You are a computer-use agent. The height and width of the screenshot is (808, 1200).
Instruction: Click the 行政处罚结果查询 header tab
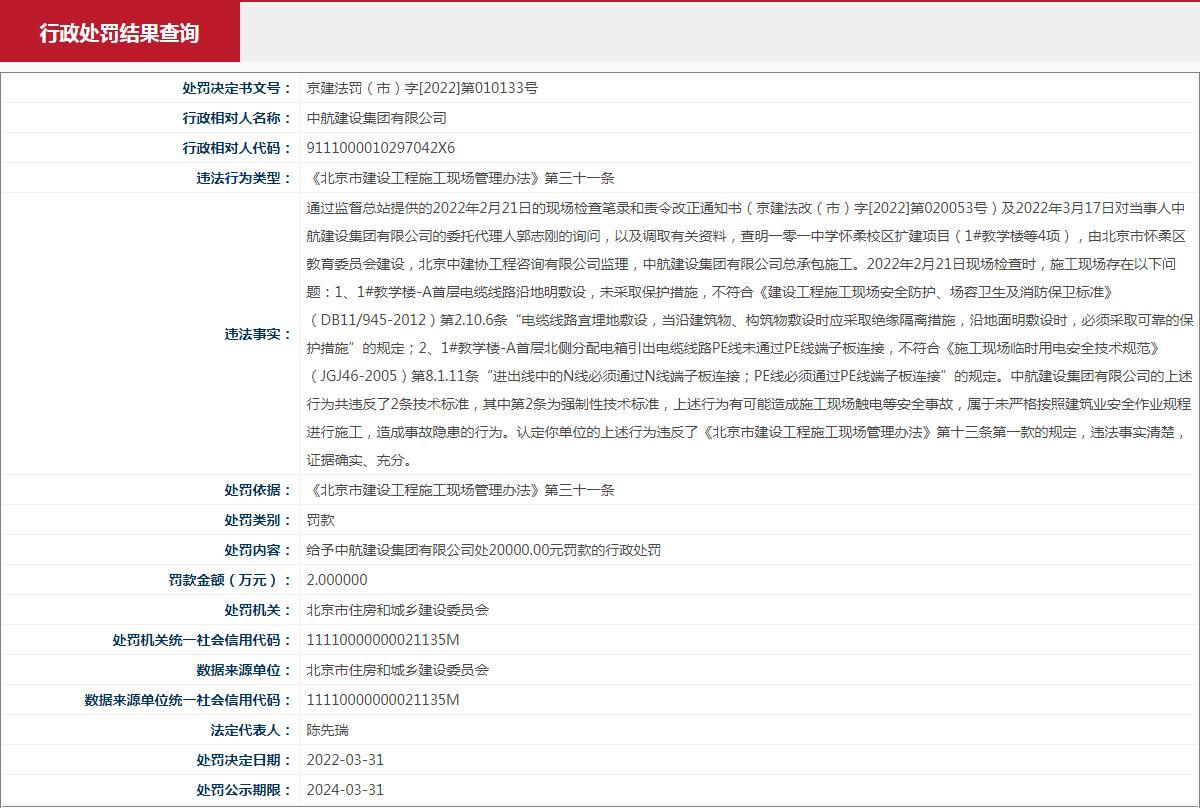click(x=119, y=32)
